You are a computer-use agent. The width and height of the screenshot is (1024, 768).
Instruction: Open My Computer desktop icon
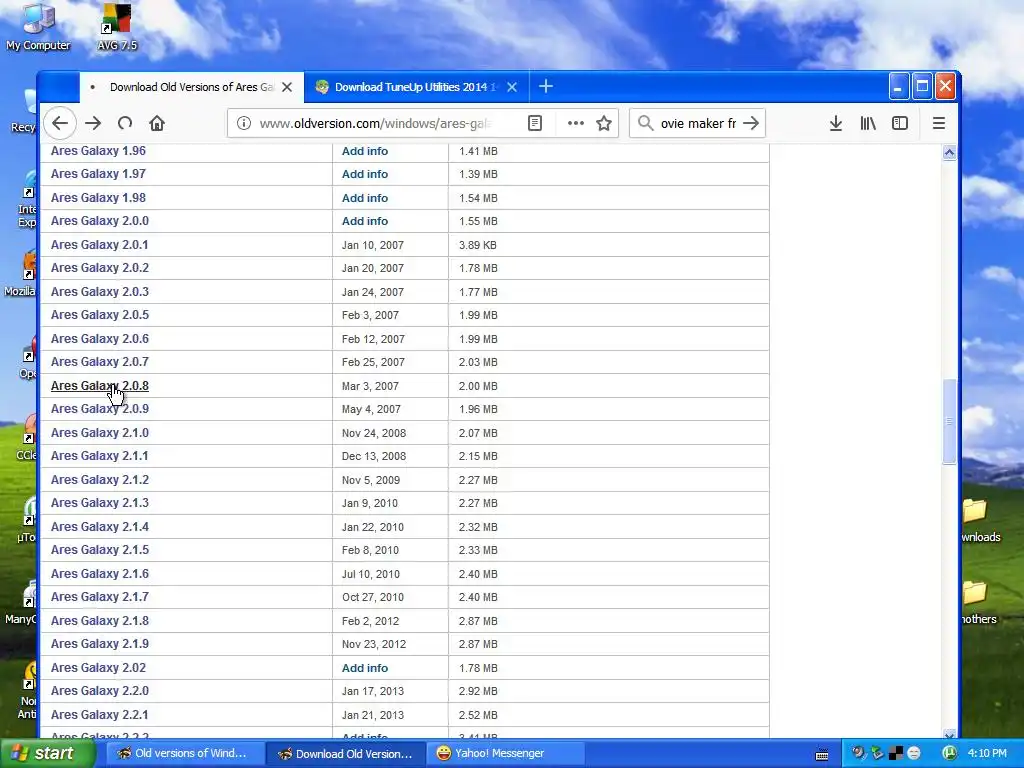pyautogui.click(x=38, y=27)
